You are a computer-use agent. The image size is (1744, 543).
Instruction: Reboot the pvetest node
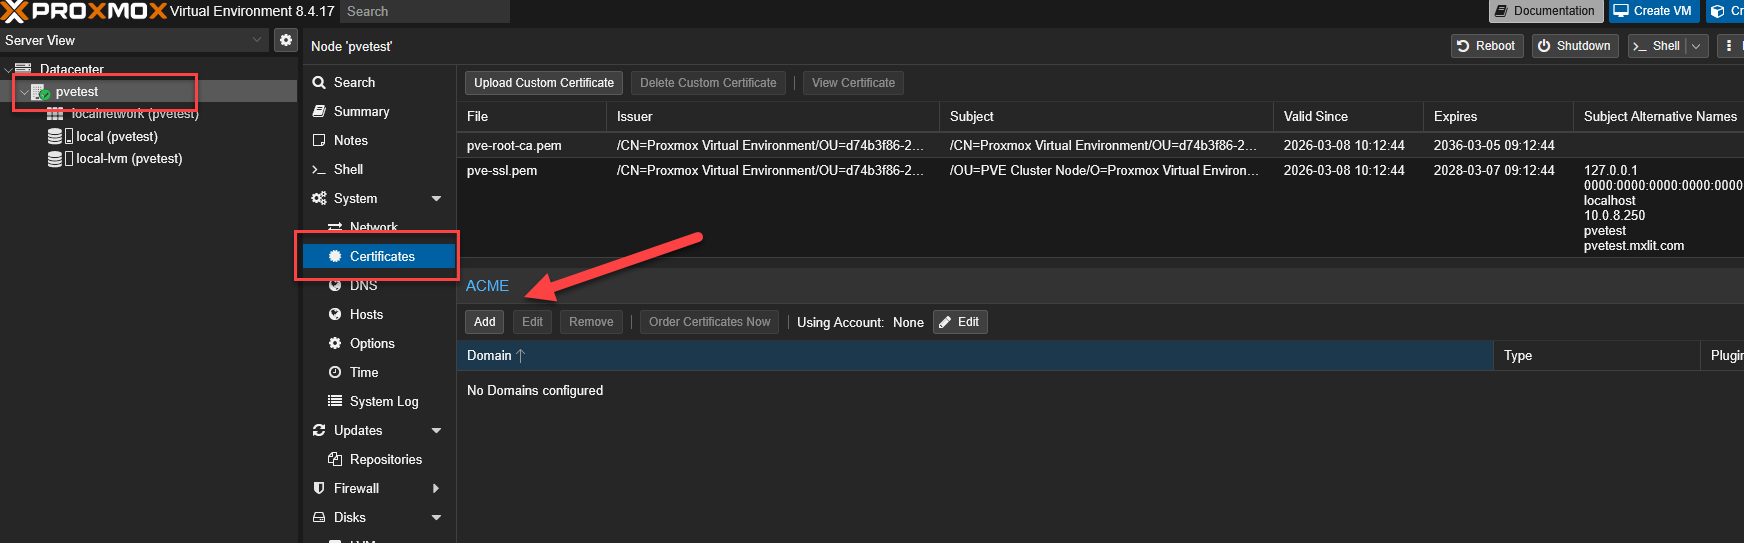click(1485, 46)
